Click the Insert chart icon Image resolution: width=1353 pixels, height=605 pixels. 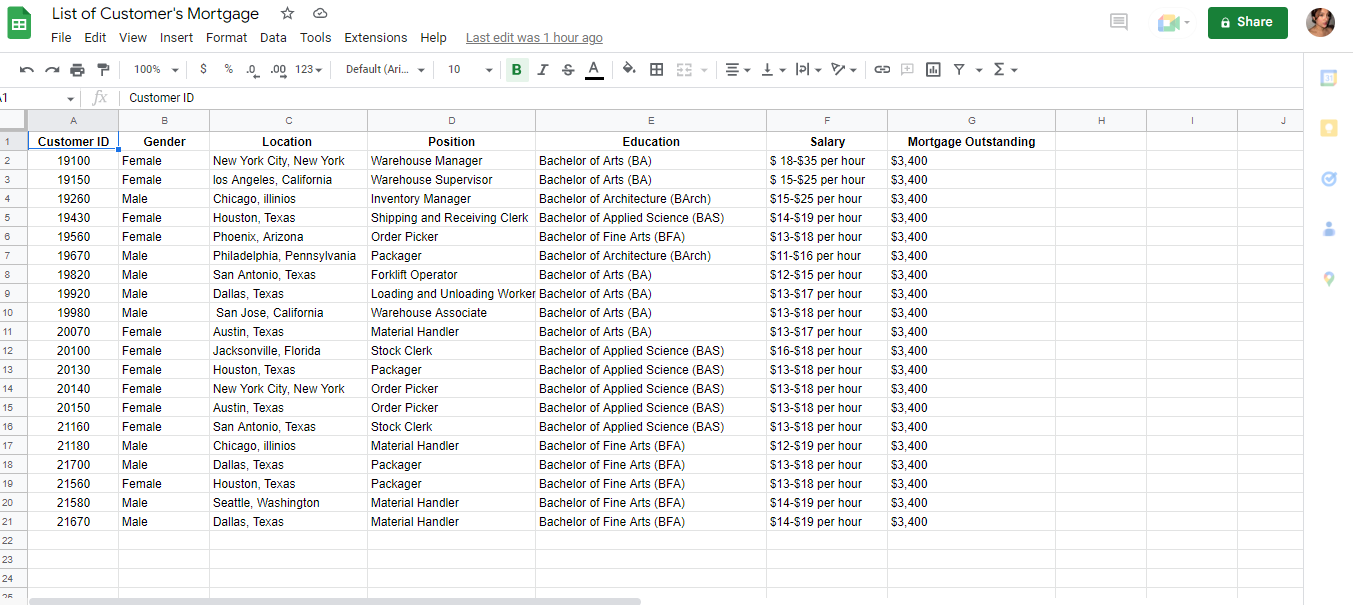pos(933,69)
